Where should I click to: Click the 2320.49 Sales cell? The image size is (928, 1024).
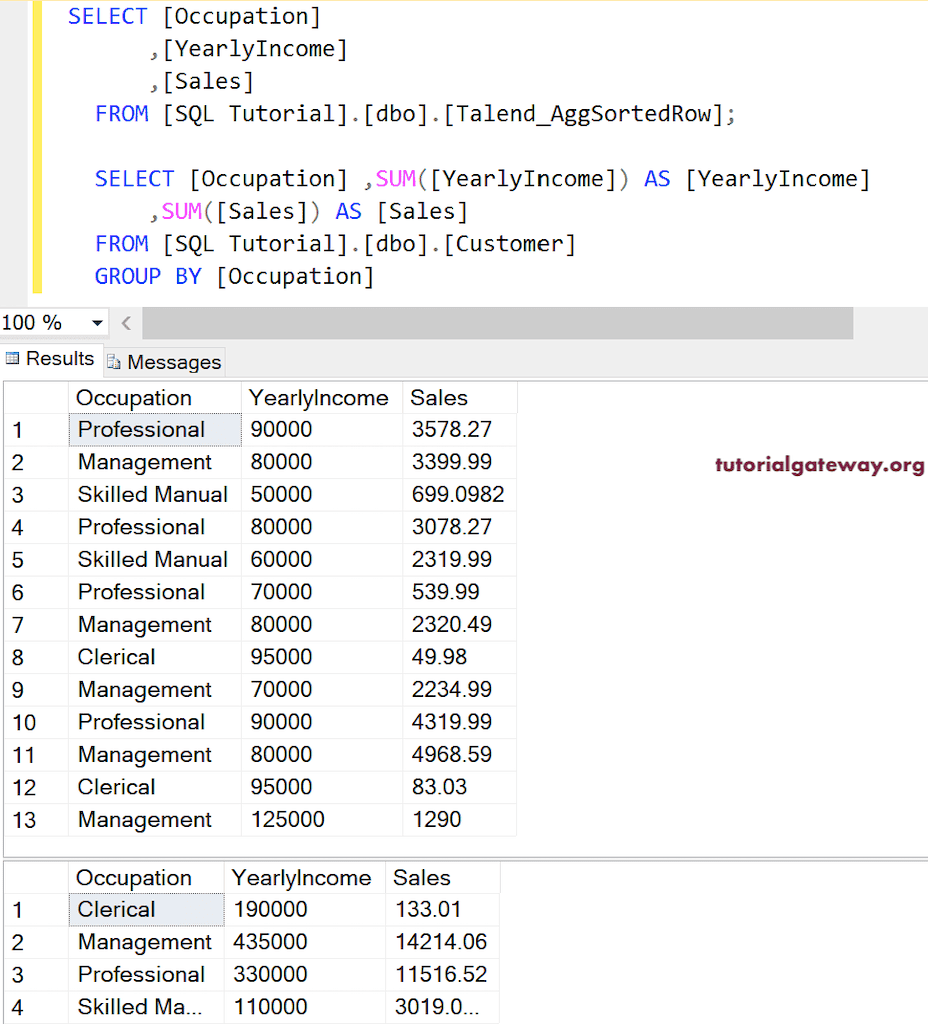tap(460, 624)
